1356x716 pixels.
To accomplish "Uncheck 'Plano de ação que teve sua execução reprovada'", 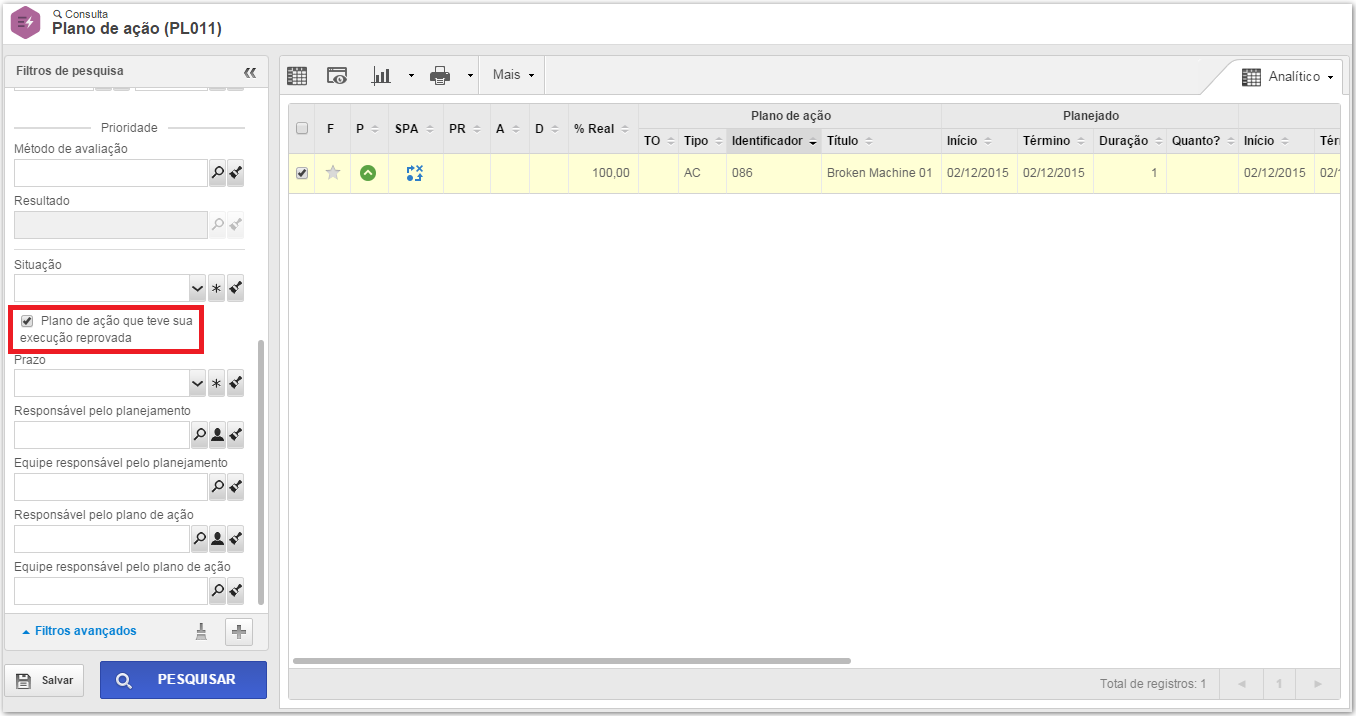I will [x=27, y=321].
